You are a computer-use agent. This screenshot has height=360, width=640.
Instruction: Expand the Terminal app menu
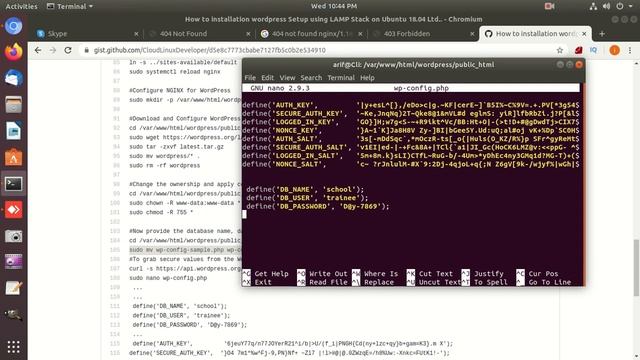point(70,6)
